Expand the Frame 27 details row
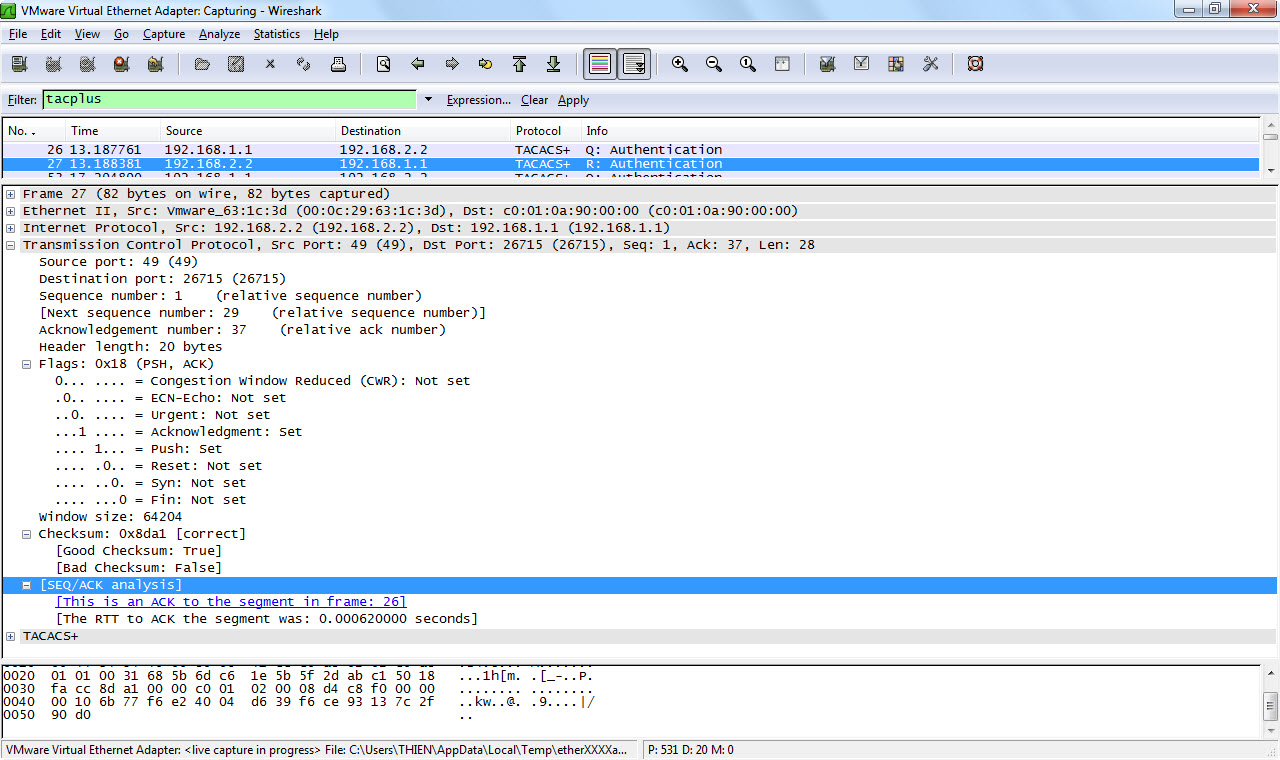Image resolution: width=1280 pixels, height=760 pixels. click(x=11, y=194)
